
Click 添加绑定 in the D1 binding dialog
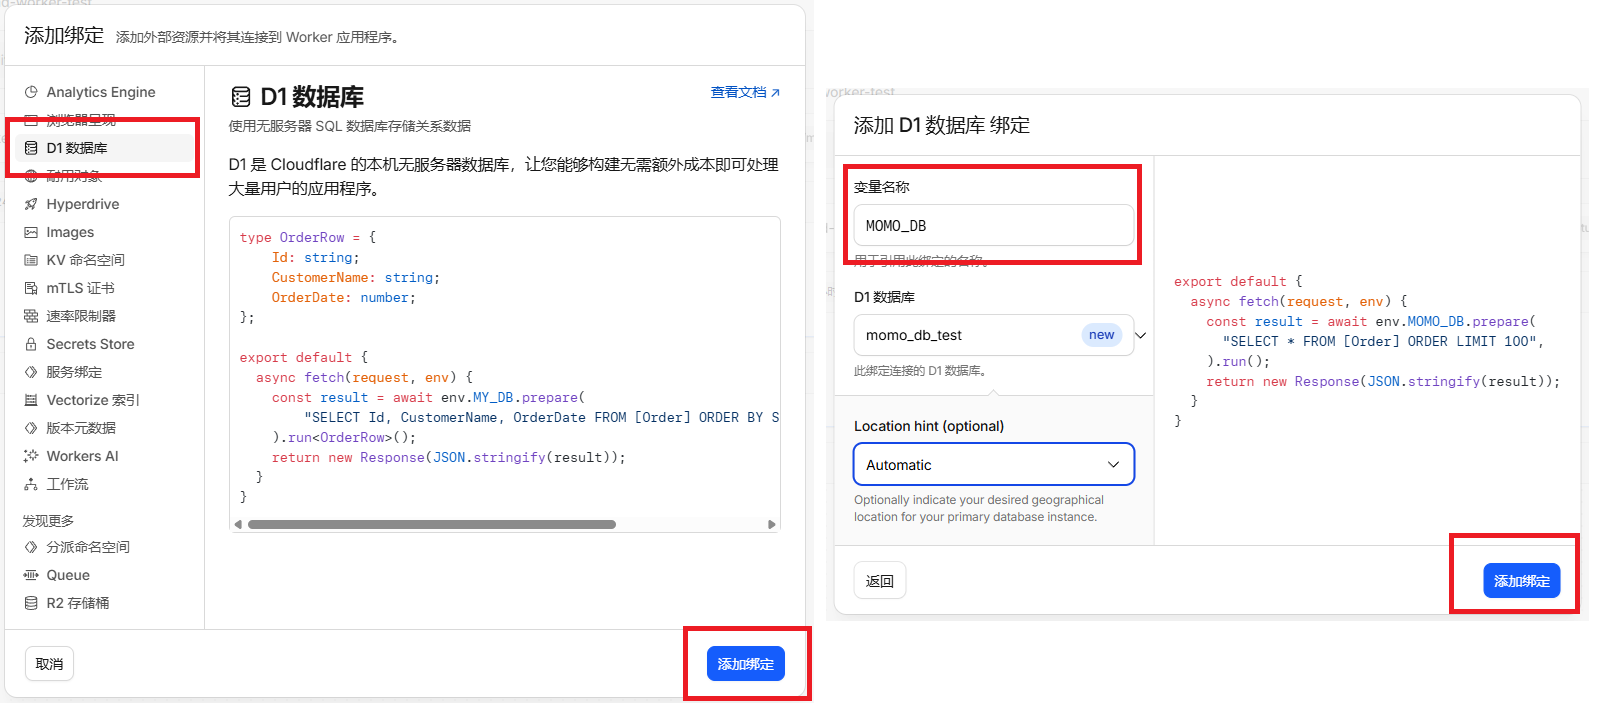[1522, 581]
